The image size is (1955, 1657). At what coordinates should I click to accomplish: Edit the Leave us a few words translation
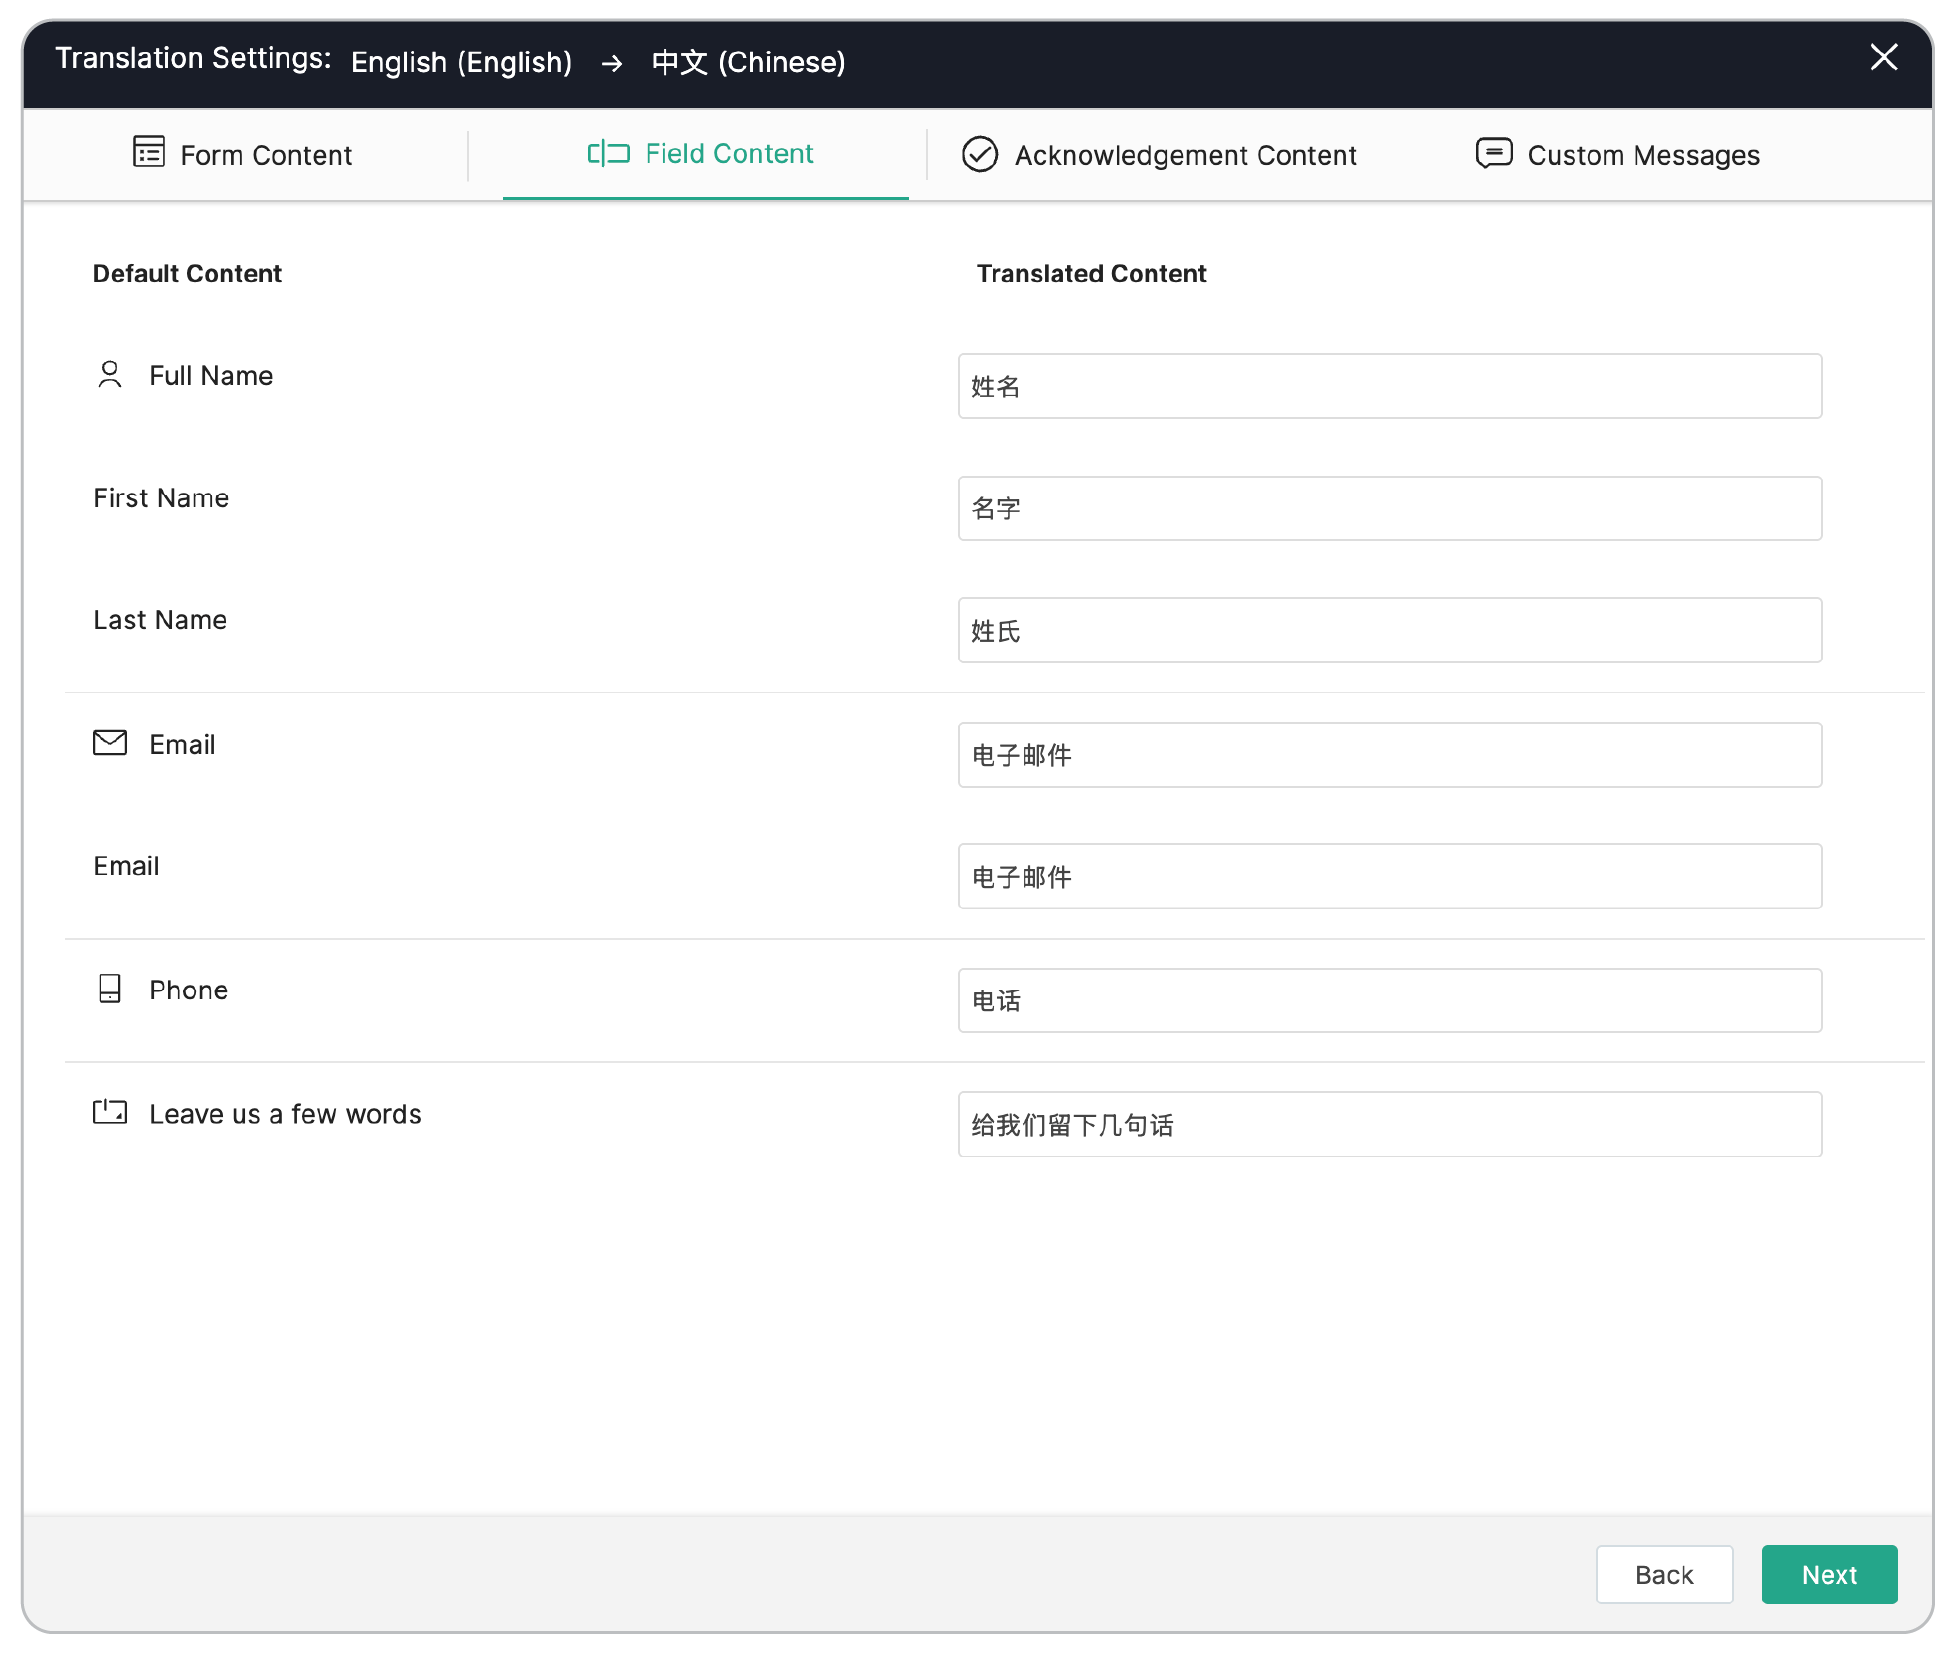click(x=1390, y=1124)
